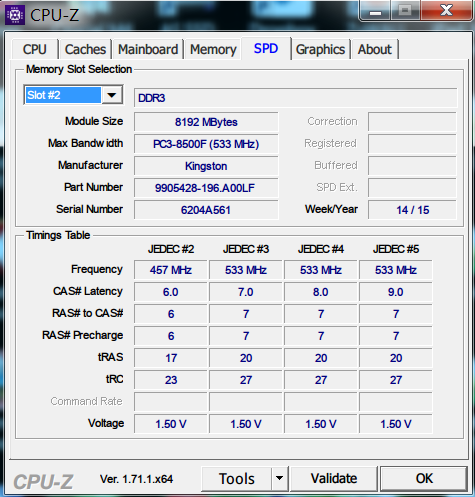Screen dimensions: 475x497
Task: Click the empty SPD Ext. field
Action: pos(412,188)
